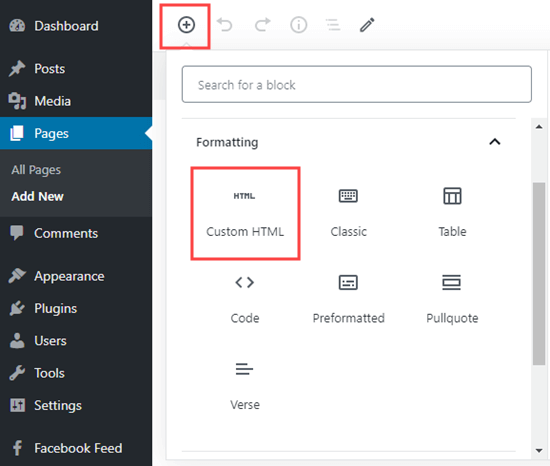
Task: Insert the Table block
Action: [x=452, y=214]
